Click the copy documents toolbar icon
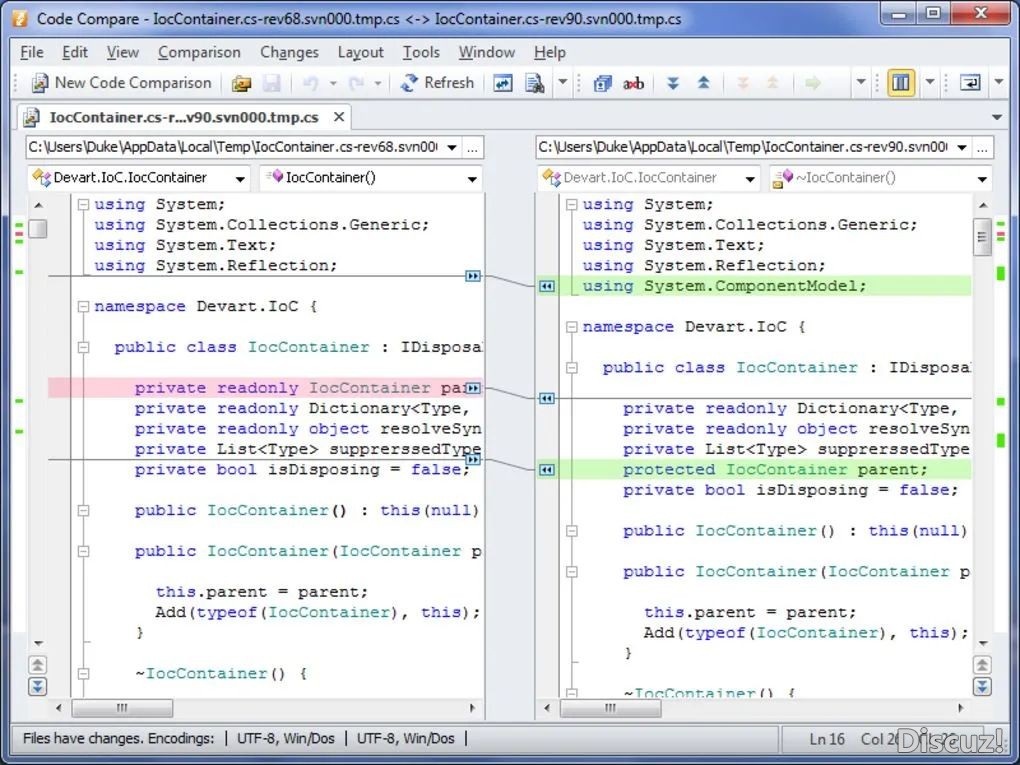Viewport: 1020px width, 765px height. [602, 83]
